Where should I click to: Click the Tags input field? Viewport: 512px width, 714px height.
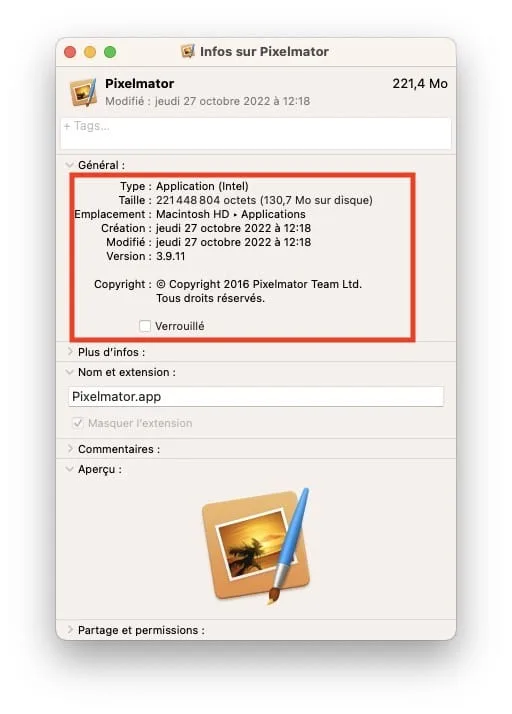coord(256,133)
